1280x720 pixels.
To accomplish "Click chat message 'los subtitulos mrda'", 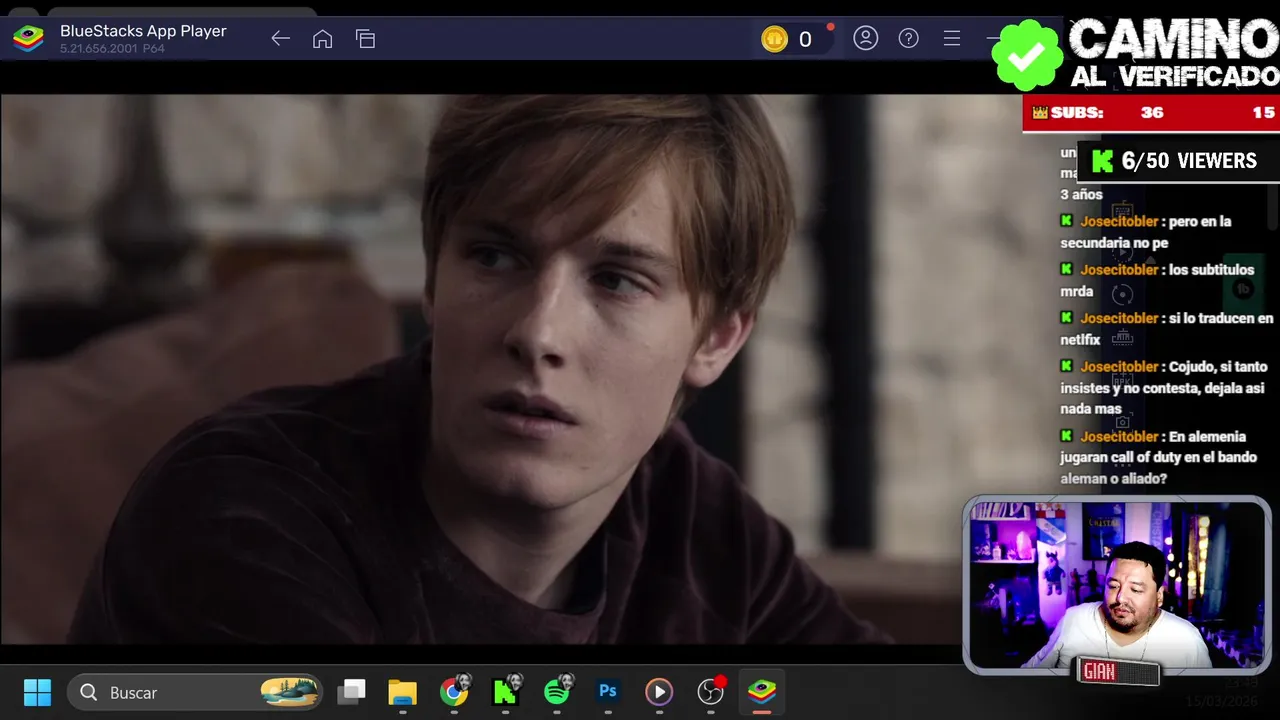I will click(x=1157, y=280).
